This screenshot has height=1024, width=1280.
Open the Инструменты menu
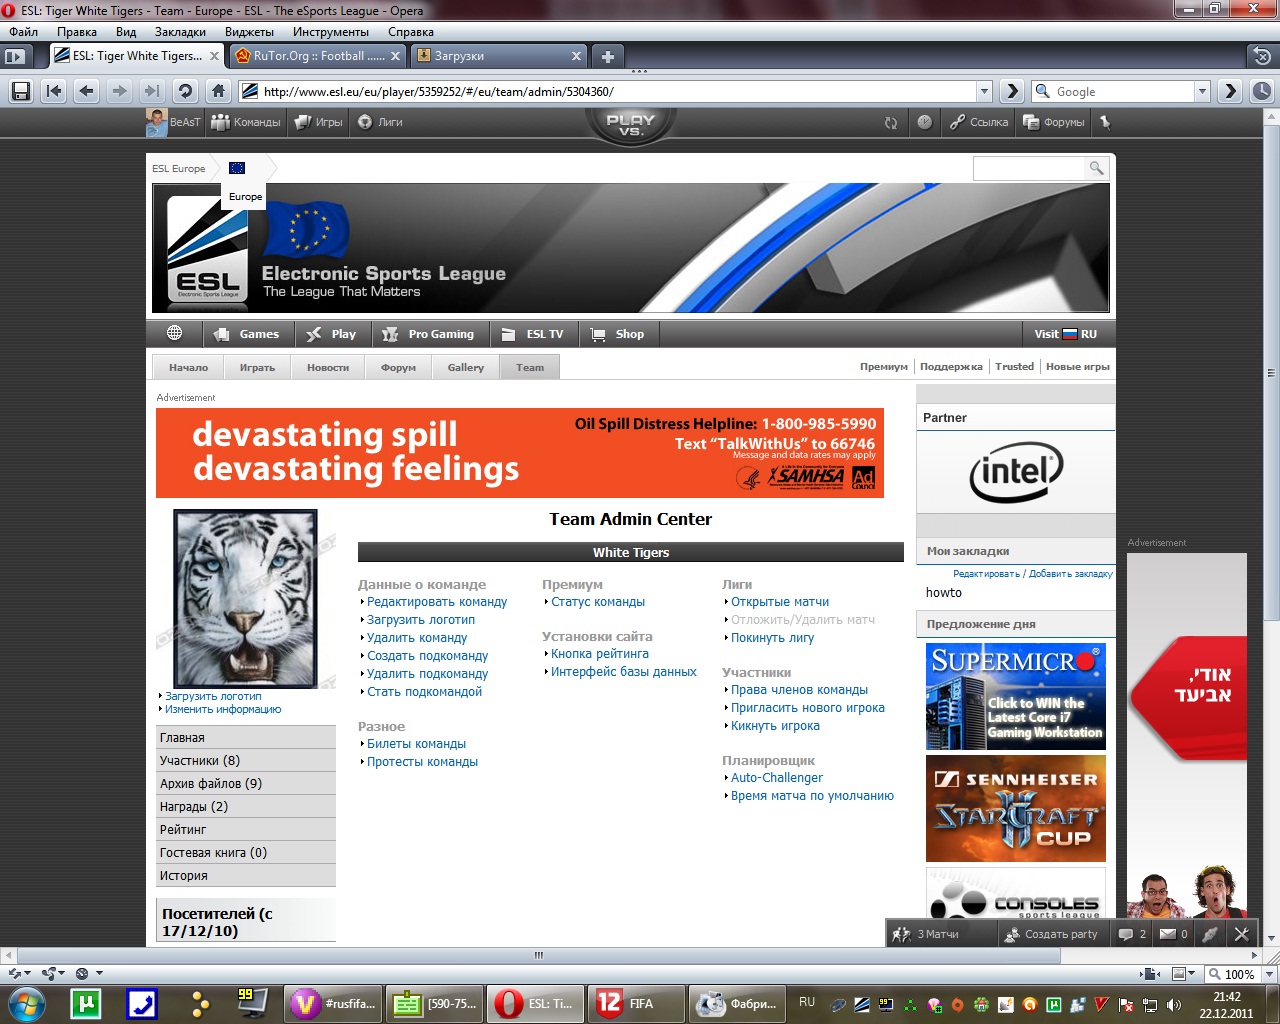[x=331, y=32]
